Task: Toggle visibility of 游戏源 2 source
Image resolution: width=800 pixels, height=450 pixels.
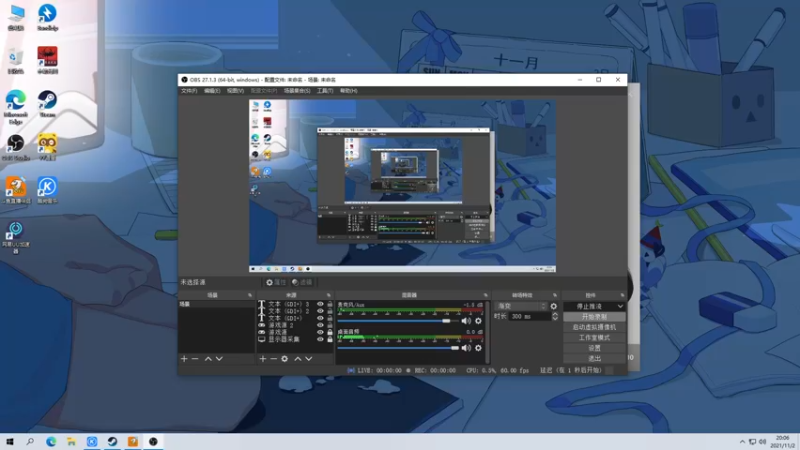Action: coord(320,325)
